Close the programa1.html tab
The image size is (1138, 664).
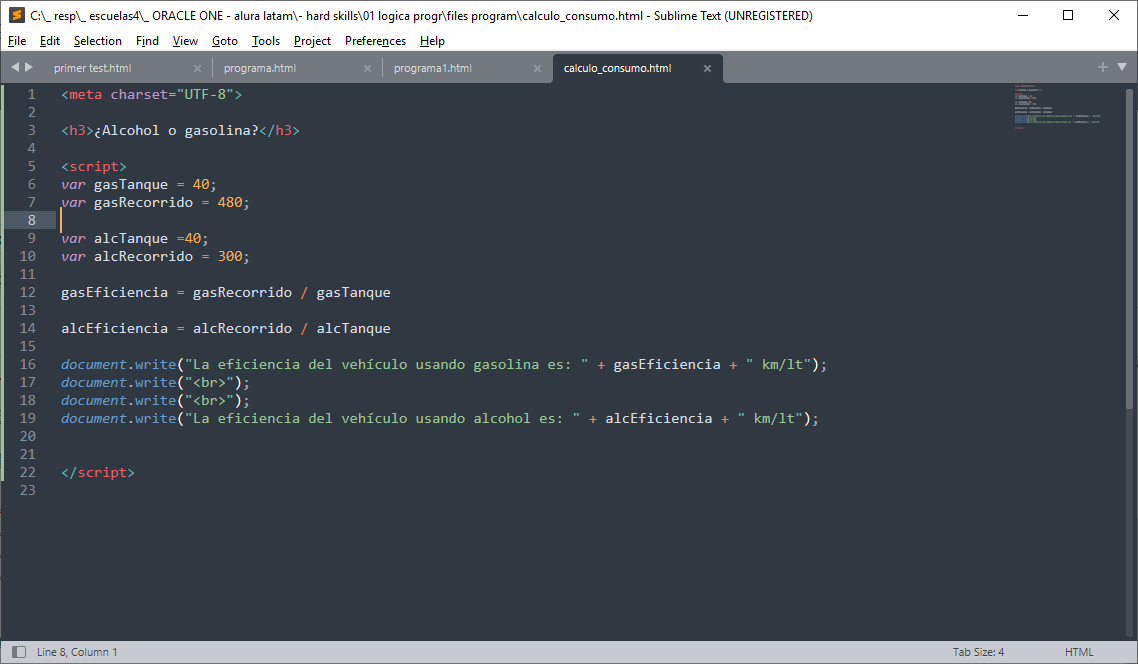[x=537, y=68]
